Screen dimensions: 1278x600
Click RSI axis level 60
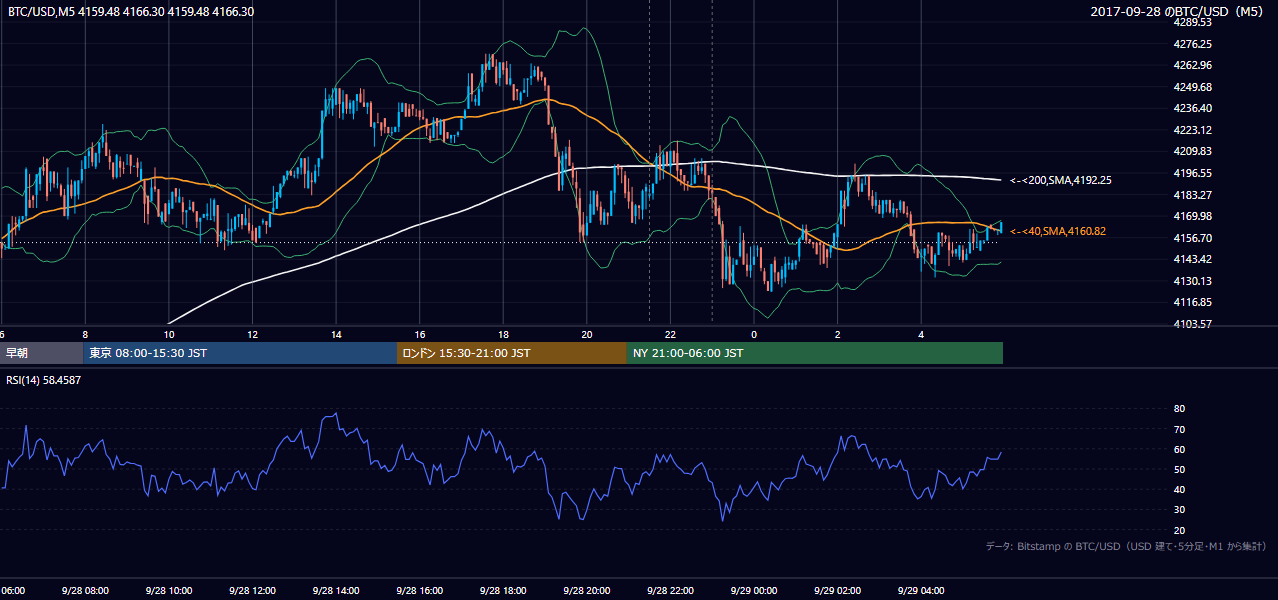point(1180,450)
